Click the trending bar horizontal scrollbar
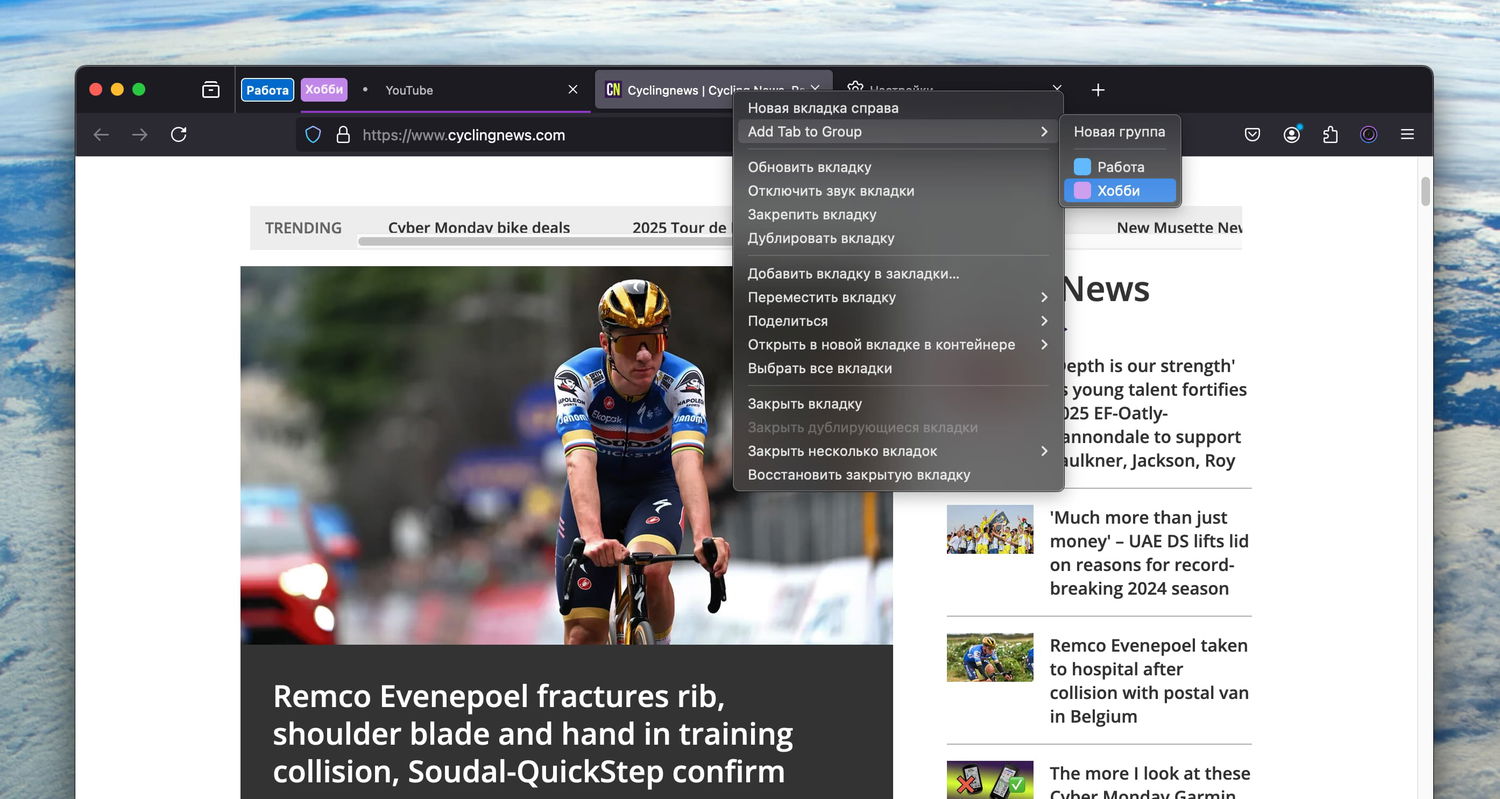Screen dimensions: 1500x799 tap(545, 241)
